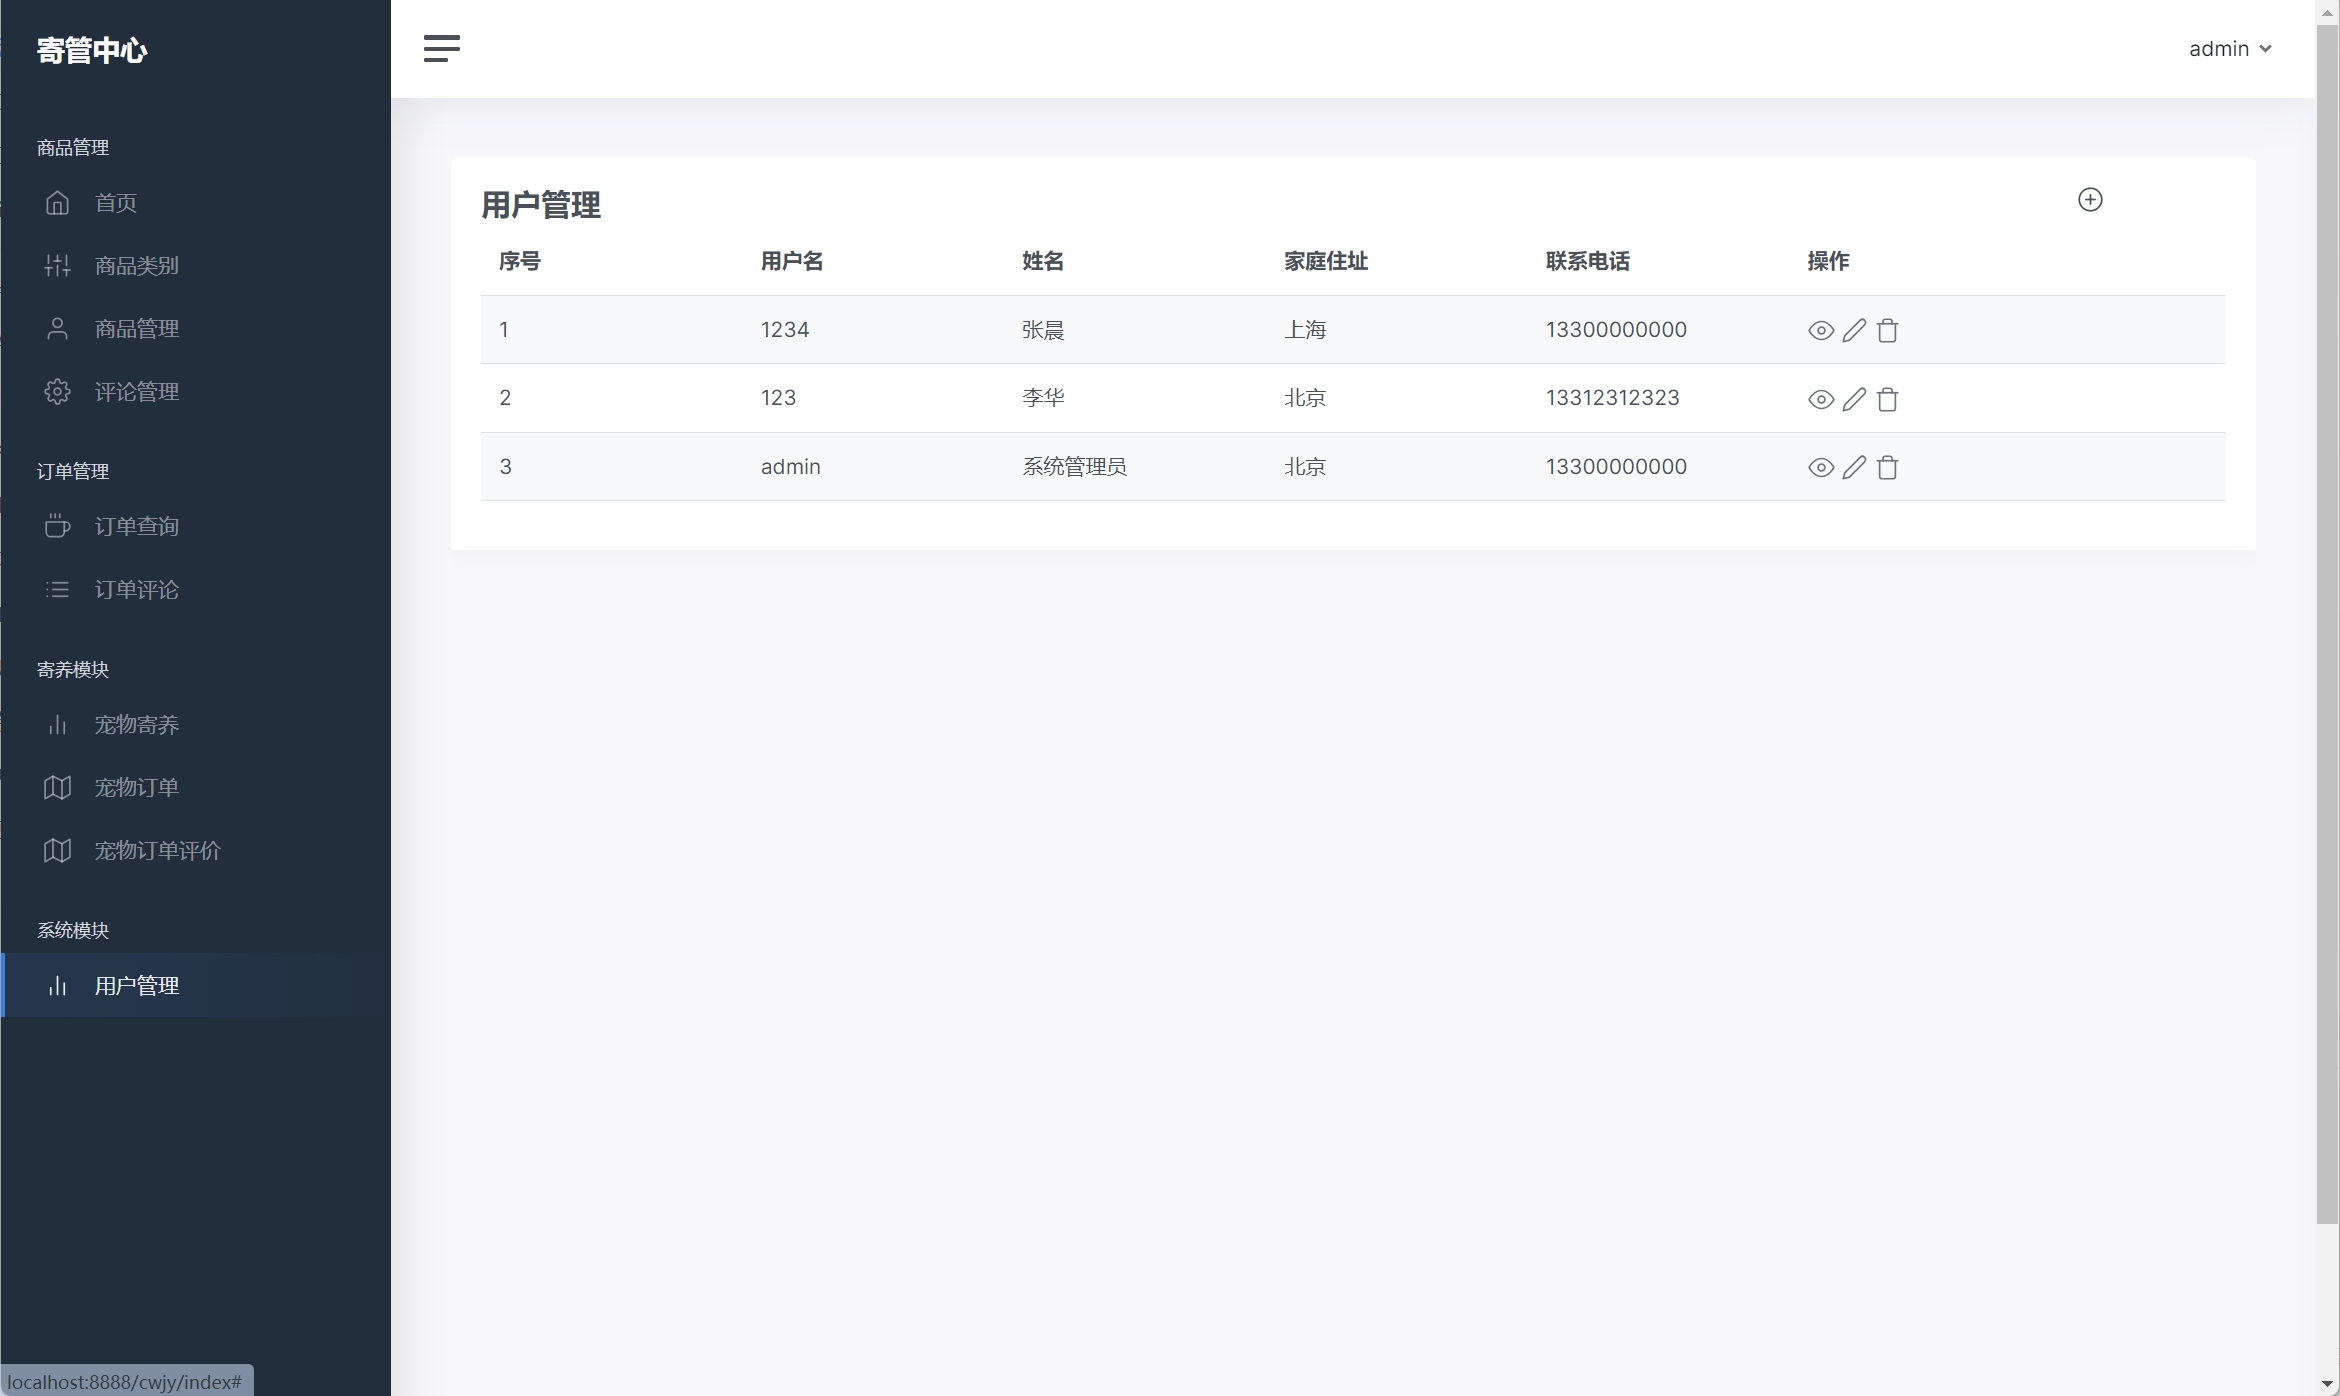This screenshot has height=1396, width=2340.
Task: Open 首页 in the sidebar
Action: pyautogui.click(x=115, y=203)
